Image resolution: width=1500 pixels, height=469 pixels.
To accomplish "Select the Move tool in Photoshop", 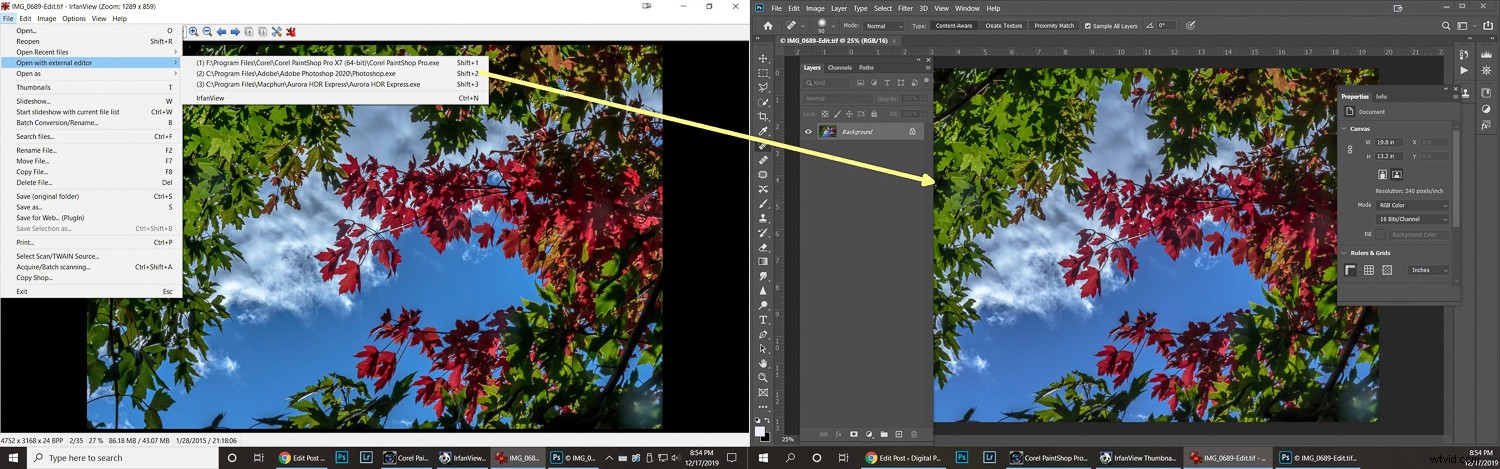I will [x=763, y=59].
